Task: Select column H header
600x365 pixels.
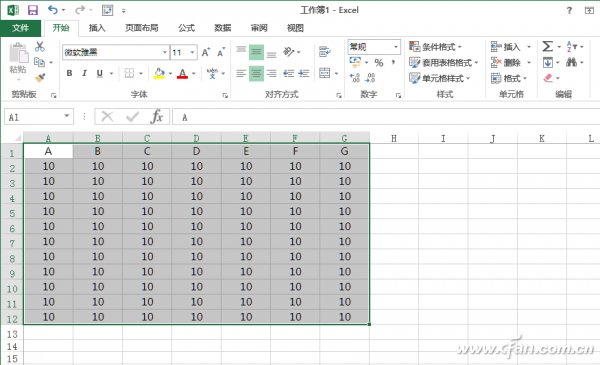Action: point(394,138)
